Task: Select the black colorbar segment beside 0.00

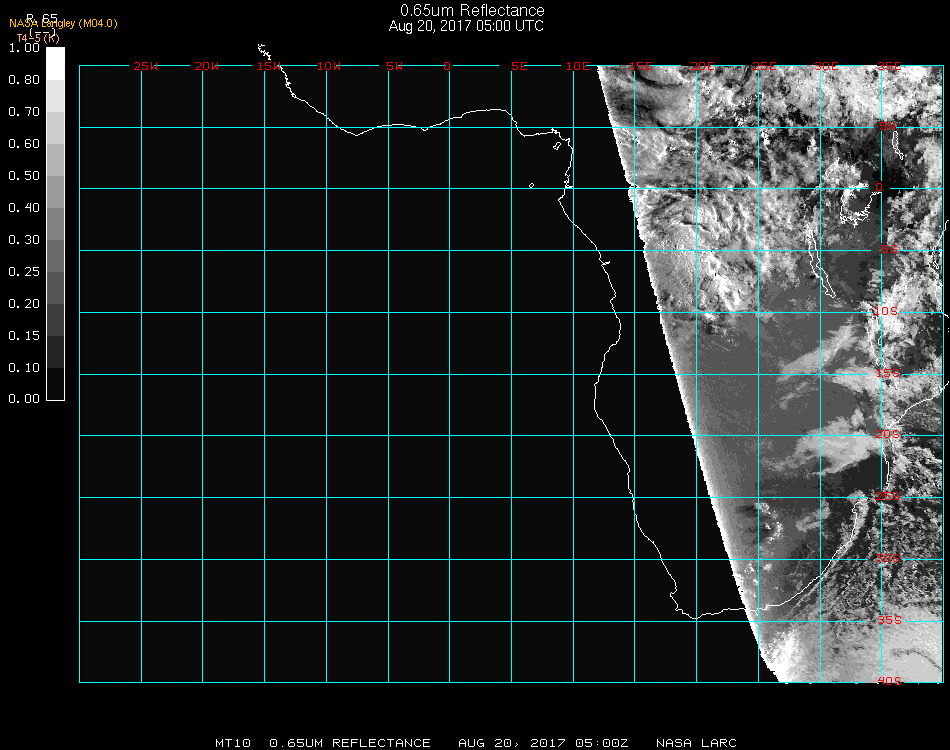Action: [x=55, y=383]
